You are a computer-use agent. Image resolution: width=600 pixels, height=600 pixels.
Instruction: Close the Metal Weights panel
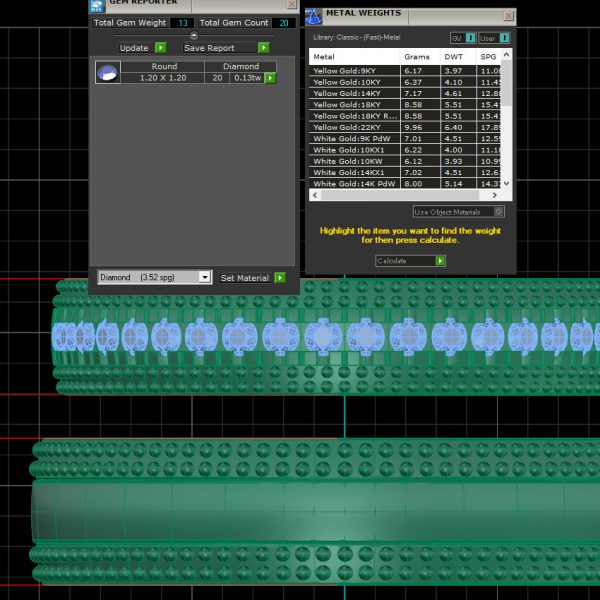coord(508,16)
